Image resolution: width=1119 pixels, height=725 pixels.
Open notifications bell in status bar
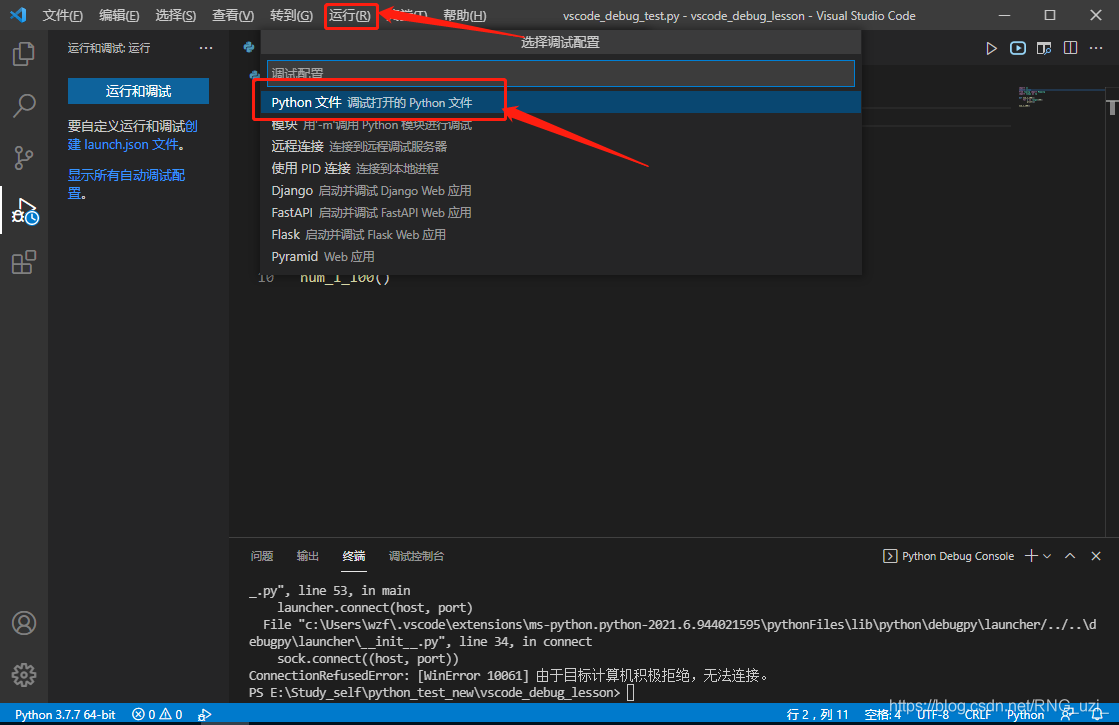tap(1098, 714)
